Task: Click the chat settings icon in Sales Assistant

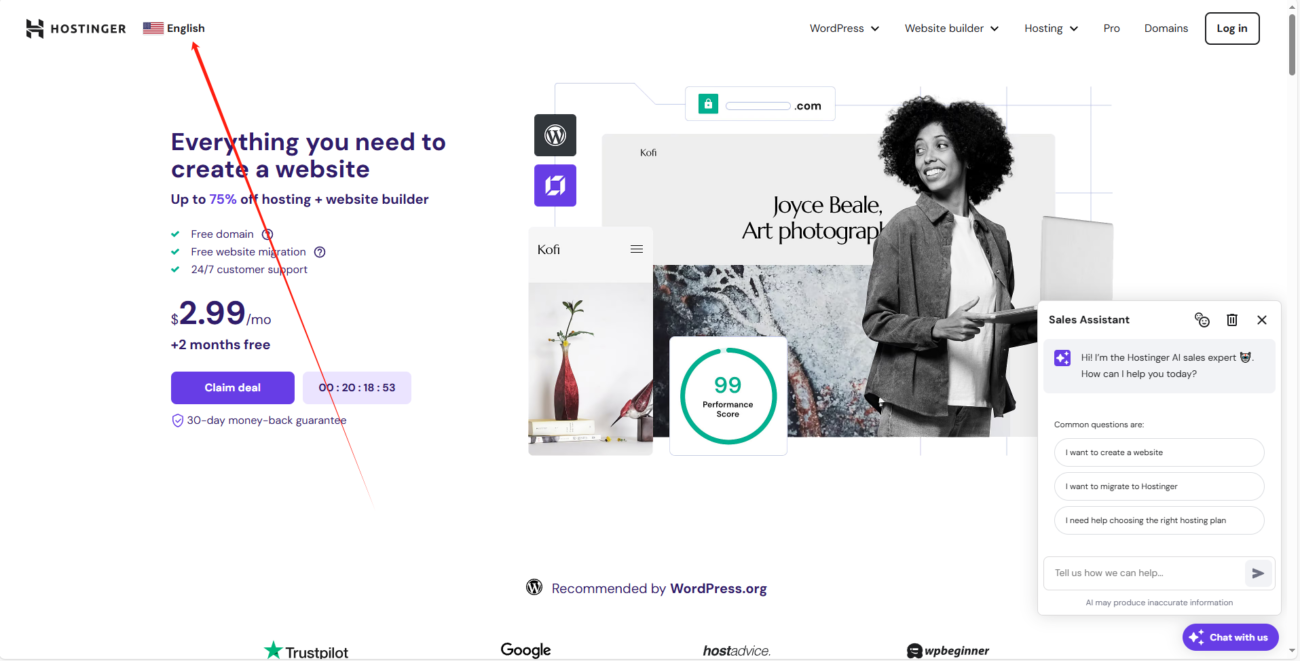Action: pyautogui.click(x=1202, y=320)
